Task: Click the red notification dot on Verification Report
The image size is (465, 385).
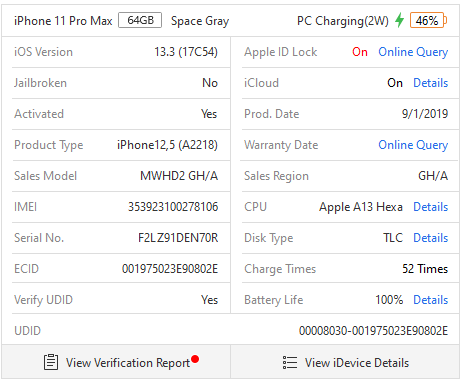Action: 195,359
